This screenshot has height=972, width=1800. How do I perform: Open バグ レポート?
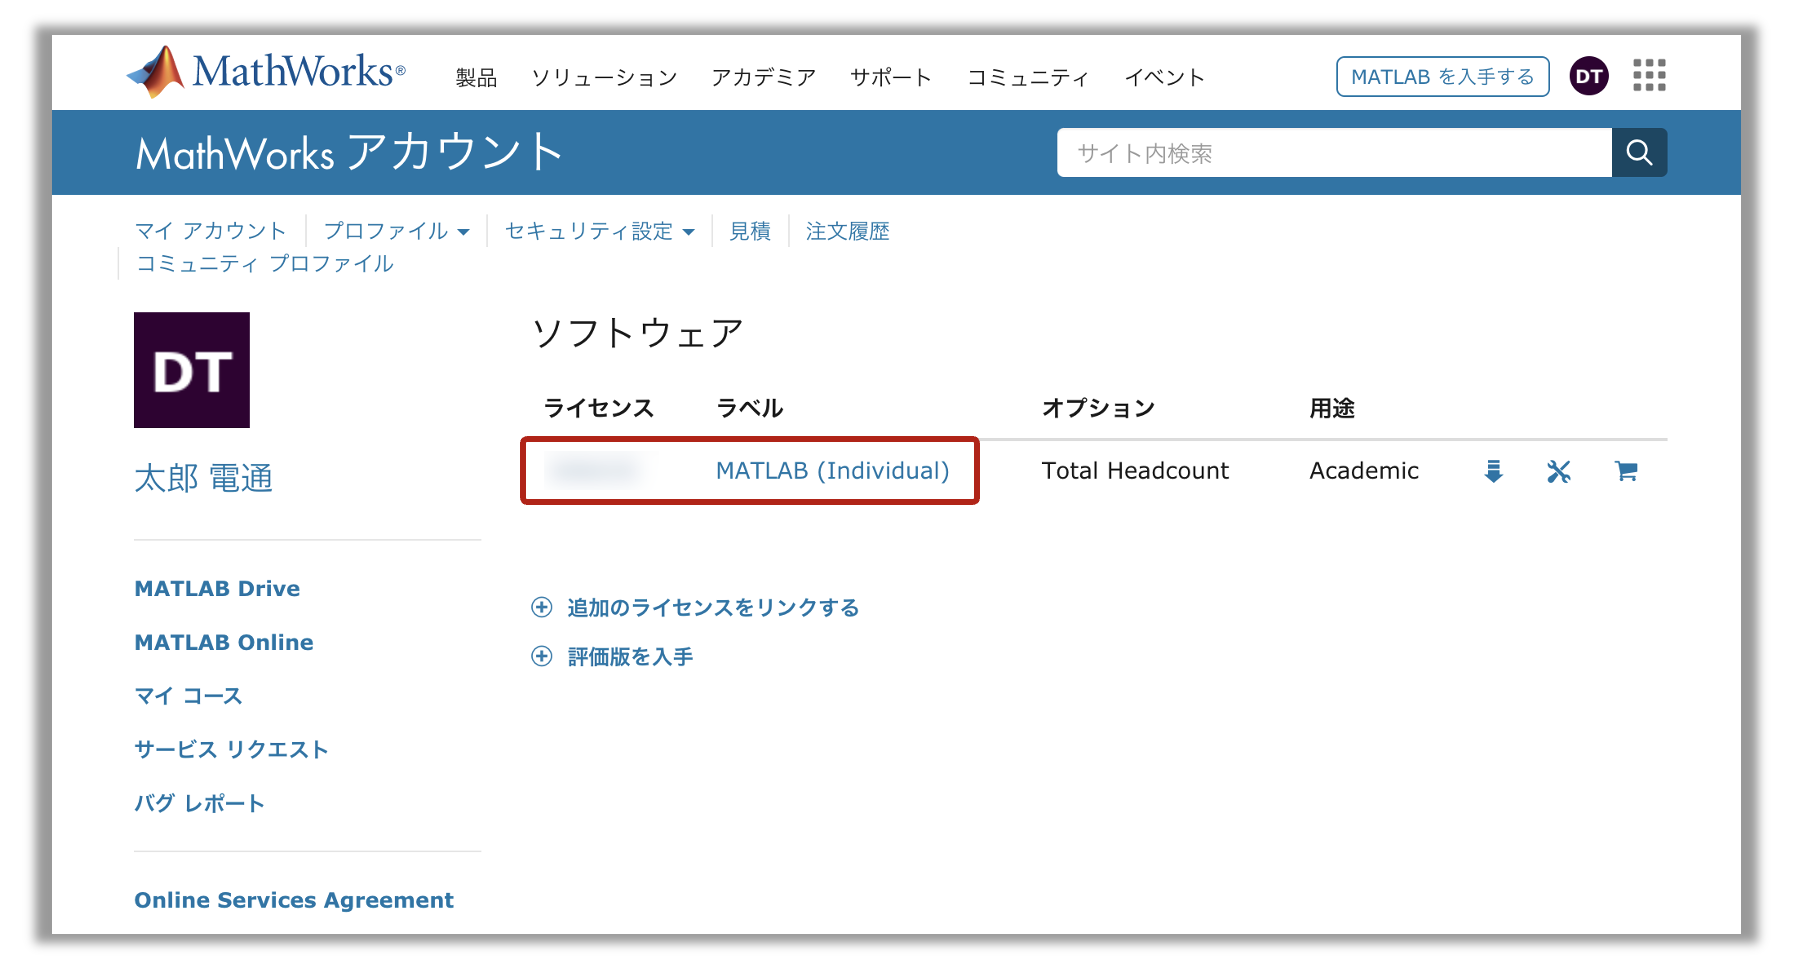[200, 803]
